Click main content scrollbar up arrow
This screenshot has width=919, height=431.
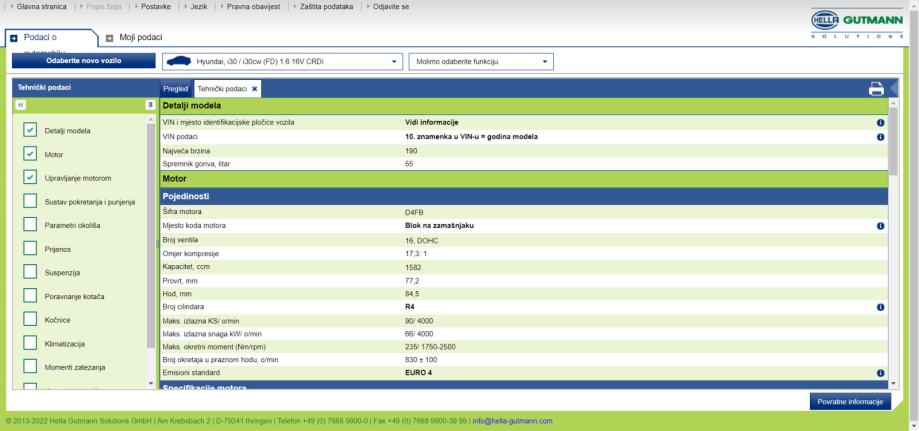click(893, 103)
